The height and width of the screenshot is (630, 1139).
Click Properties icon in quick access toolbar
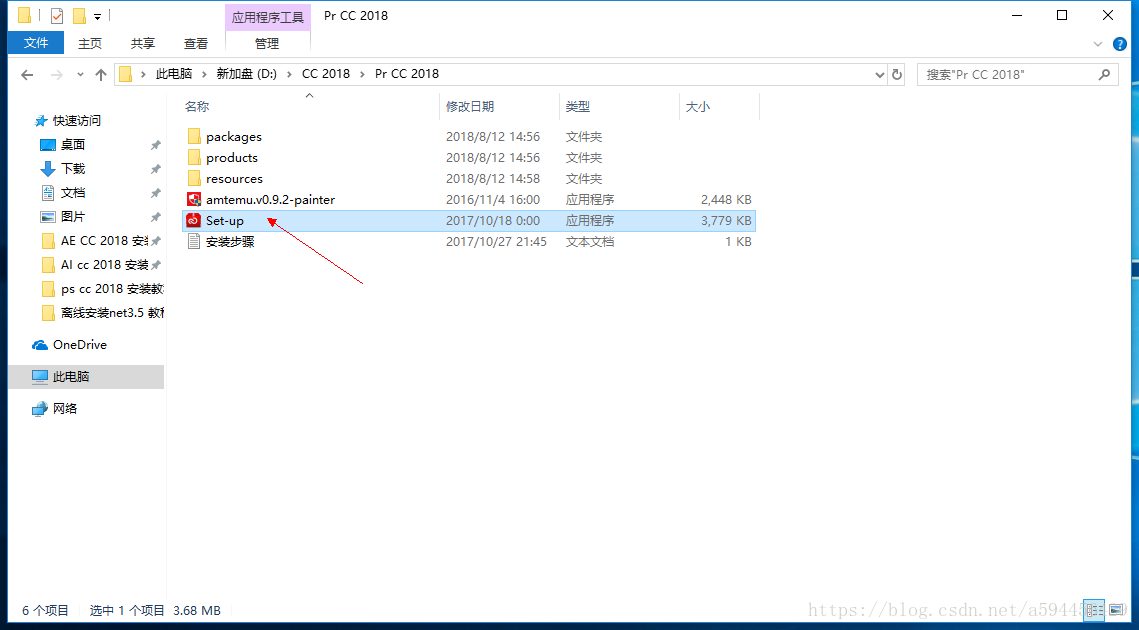[x=57, y=15]
